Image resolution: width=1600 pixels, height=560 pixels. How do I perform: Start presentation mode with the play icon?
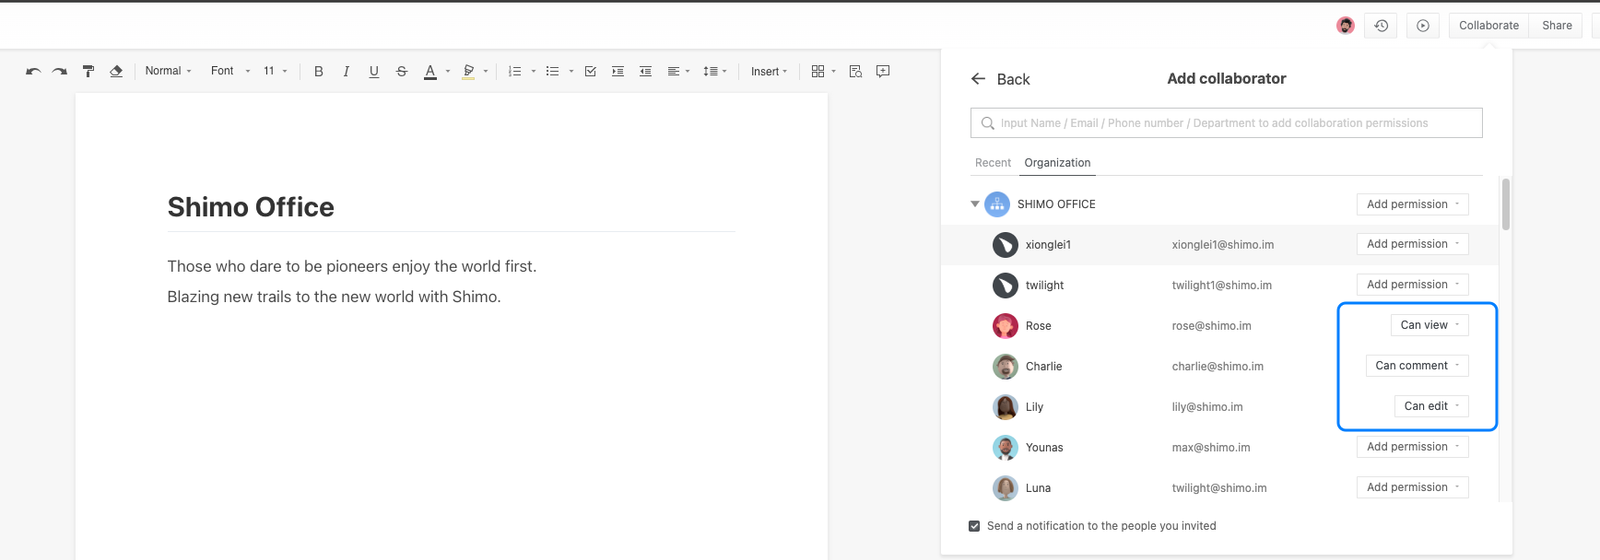click(1422, 26)
